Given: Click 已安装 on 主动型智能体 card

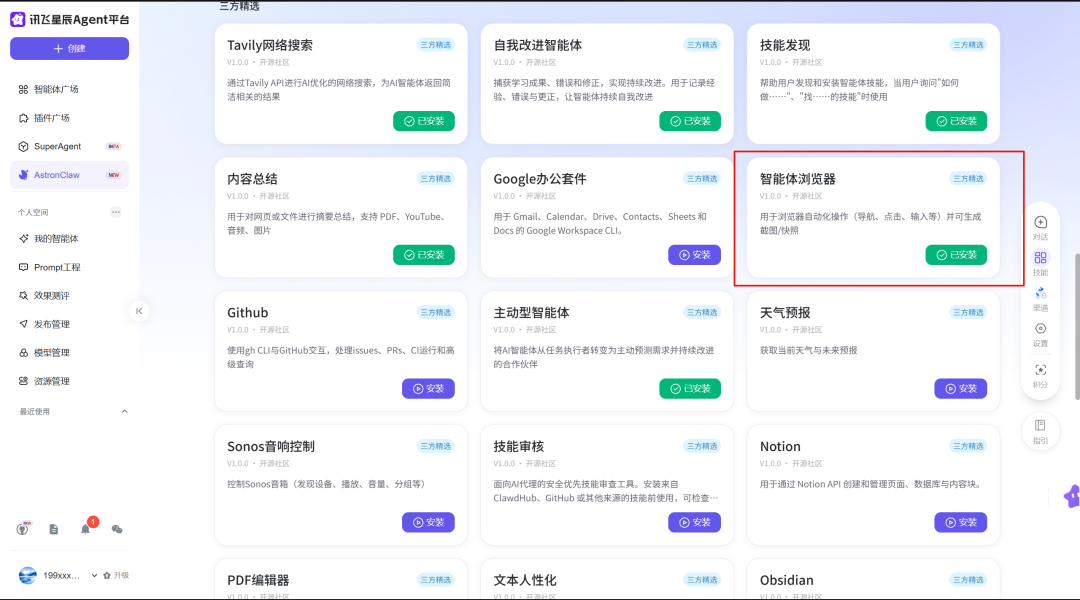Looking at the screenshot, I should pos(690,389).
